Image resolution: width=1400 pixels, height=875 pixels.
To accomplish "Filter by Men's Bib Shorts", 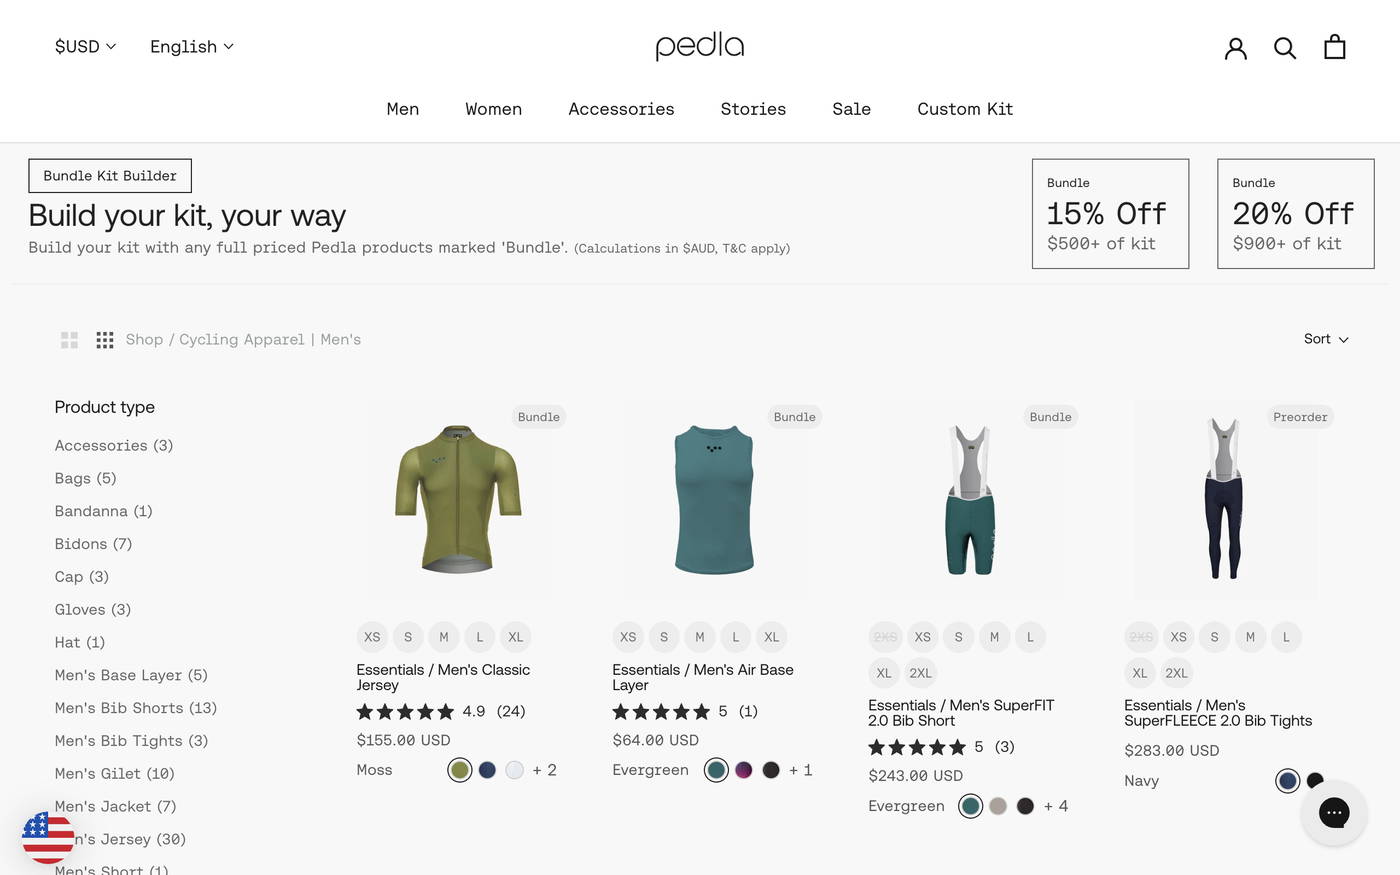I will [135, 708].
